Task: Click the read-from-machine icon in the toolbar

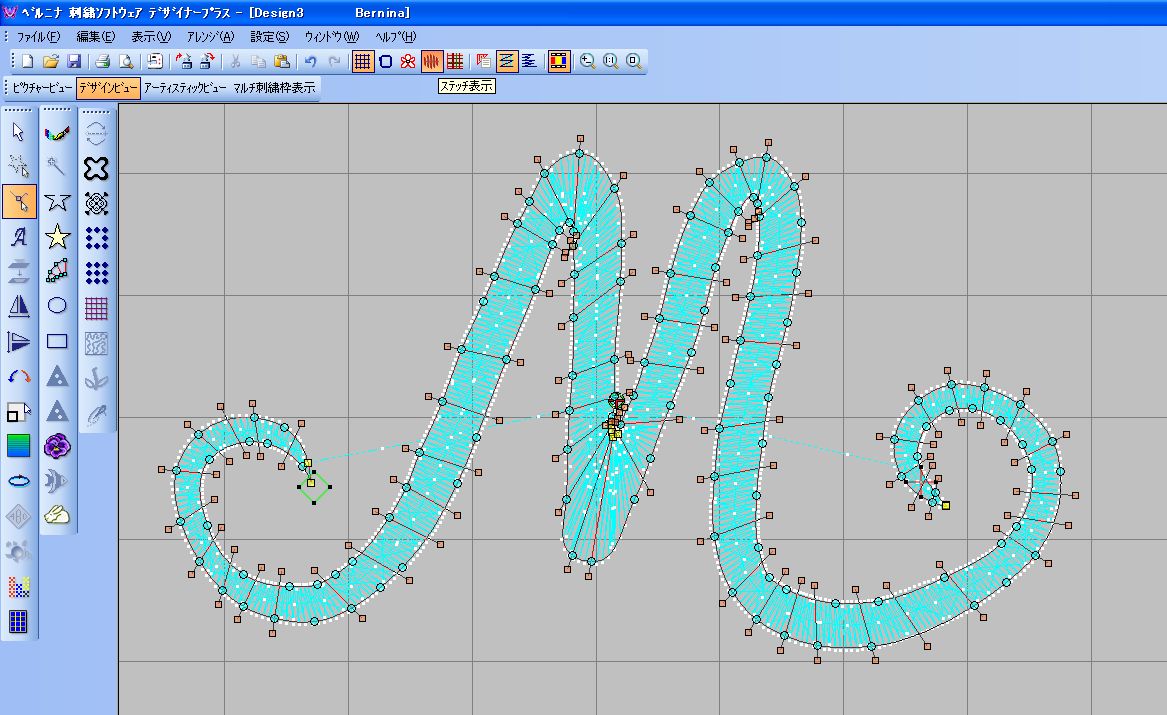Action: pos(207,61)
